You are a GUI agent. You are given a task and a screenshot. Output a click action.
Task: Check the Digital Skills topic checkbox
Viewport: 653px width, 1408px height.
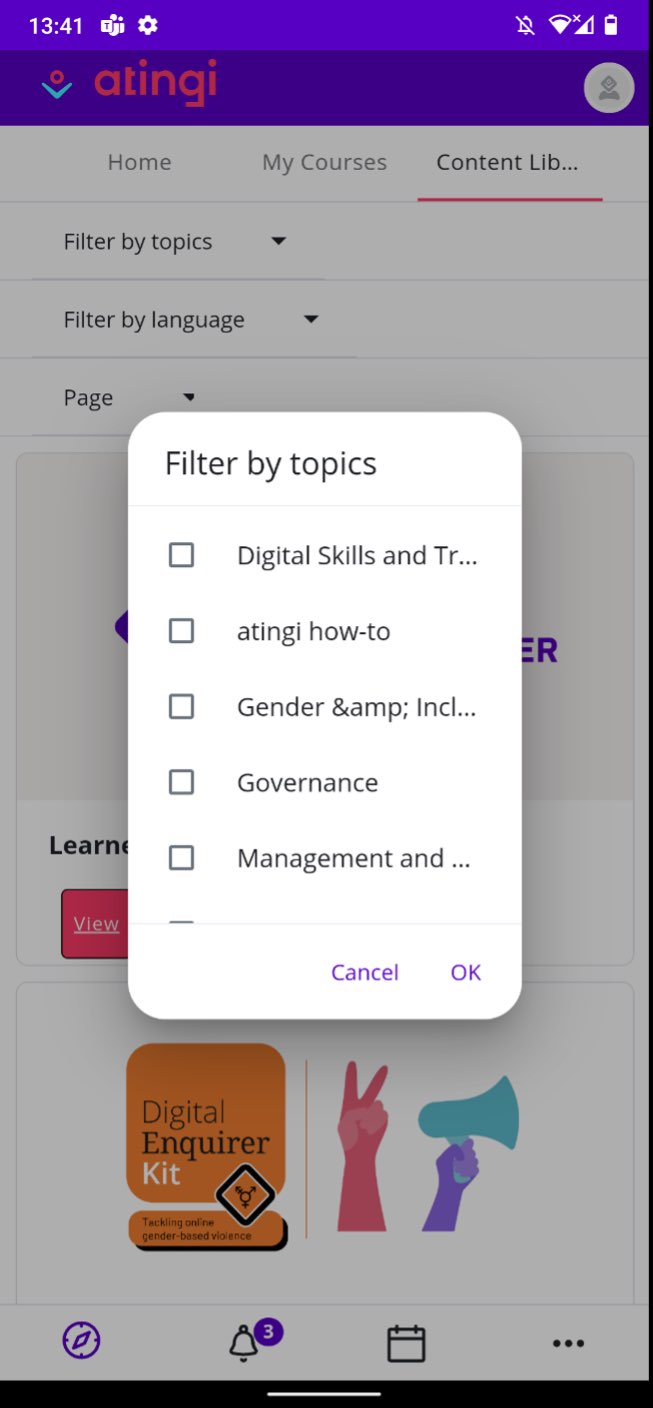(181, 555)
